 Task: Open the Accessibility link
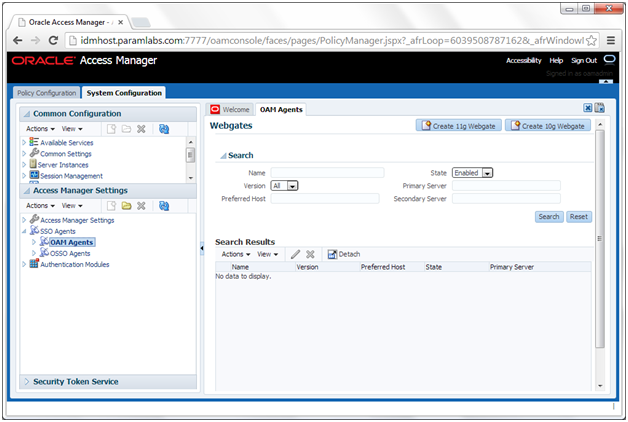pyautogui.click(x=523, y=60)
